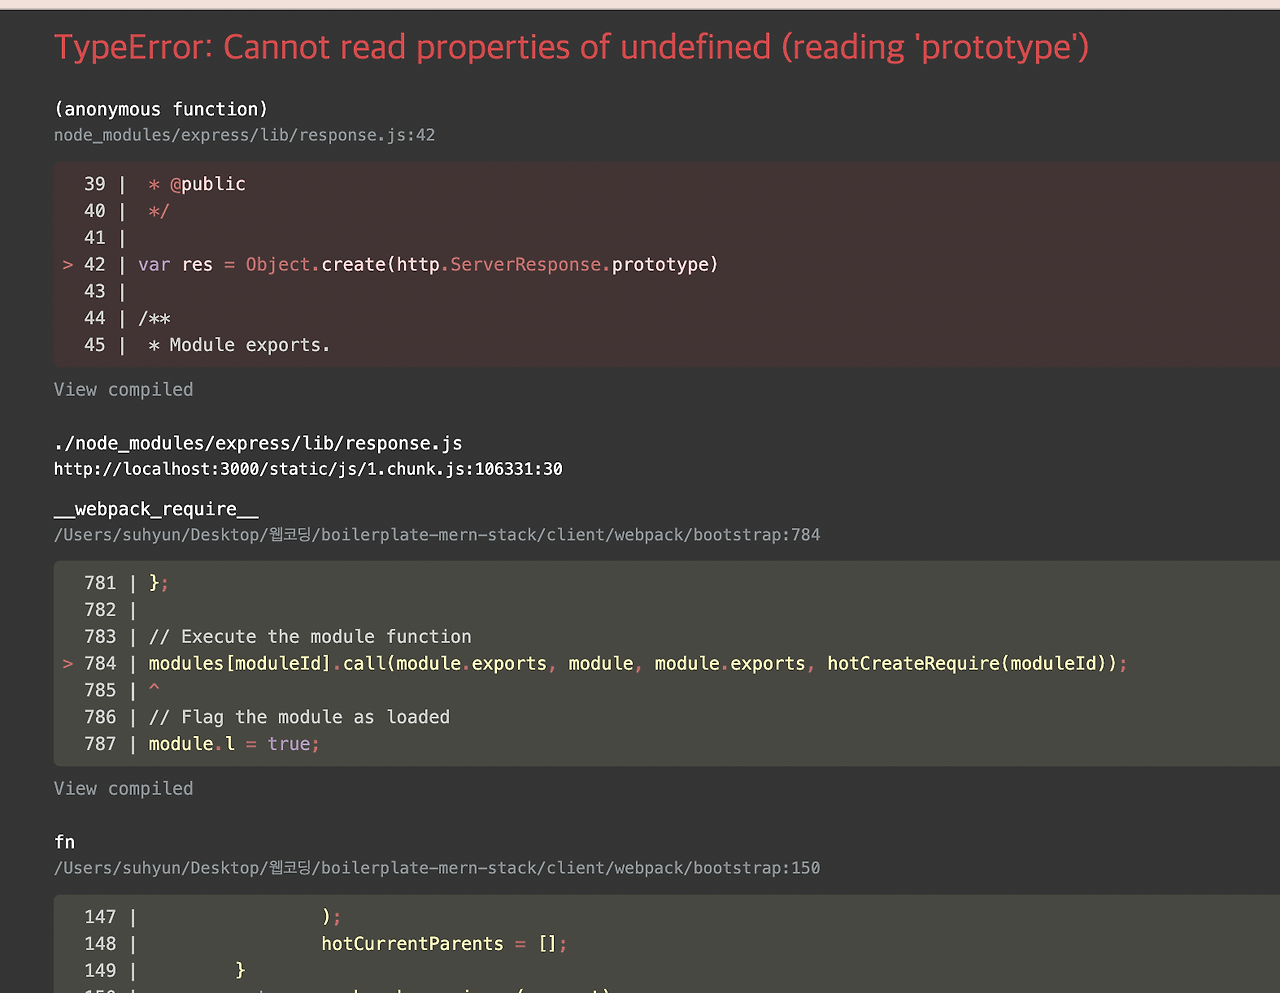
Task: Click the TypeError heading text
Action: 571,46
